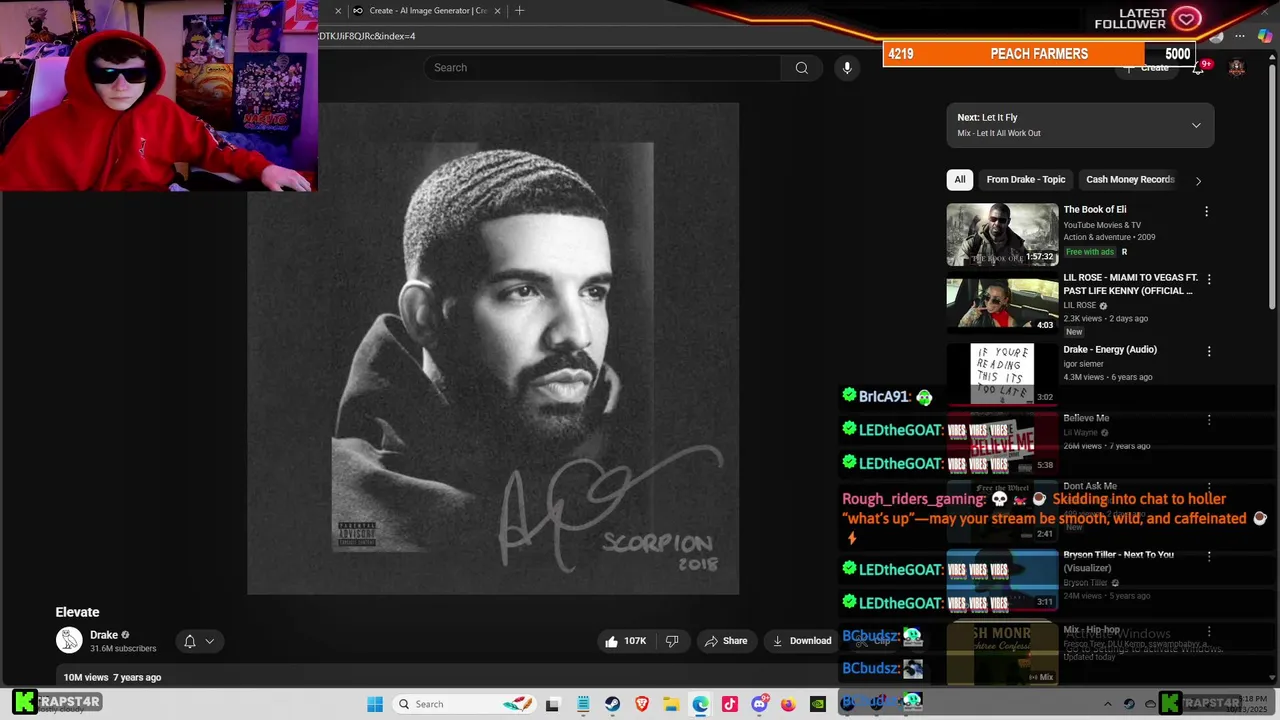Viewport: 1280px width, 720px height.
Task: Click the Create button in YouTube header
Action: click(x=1146, y=68)
